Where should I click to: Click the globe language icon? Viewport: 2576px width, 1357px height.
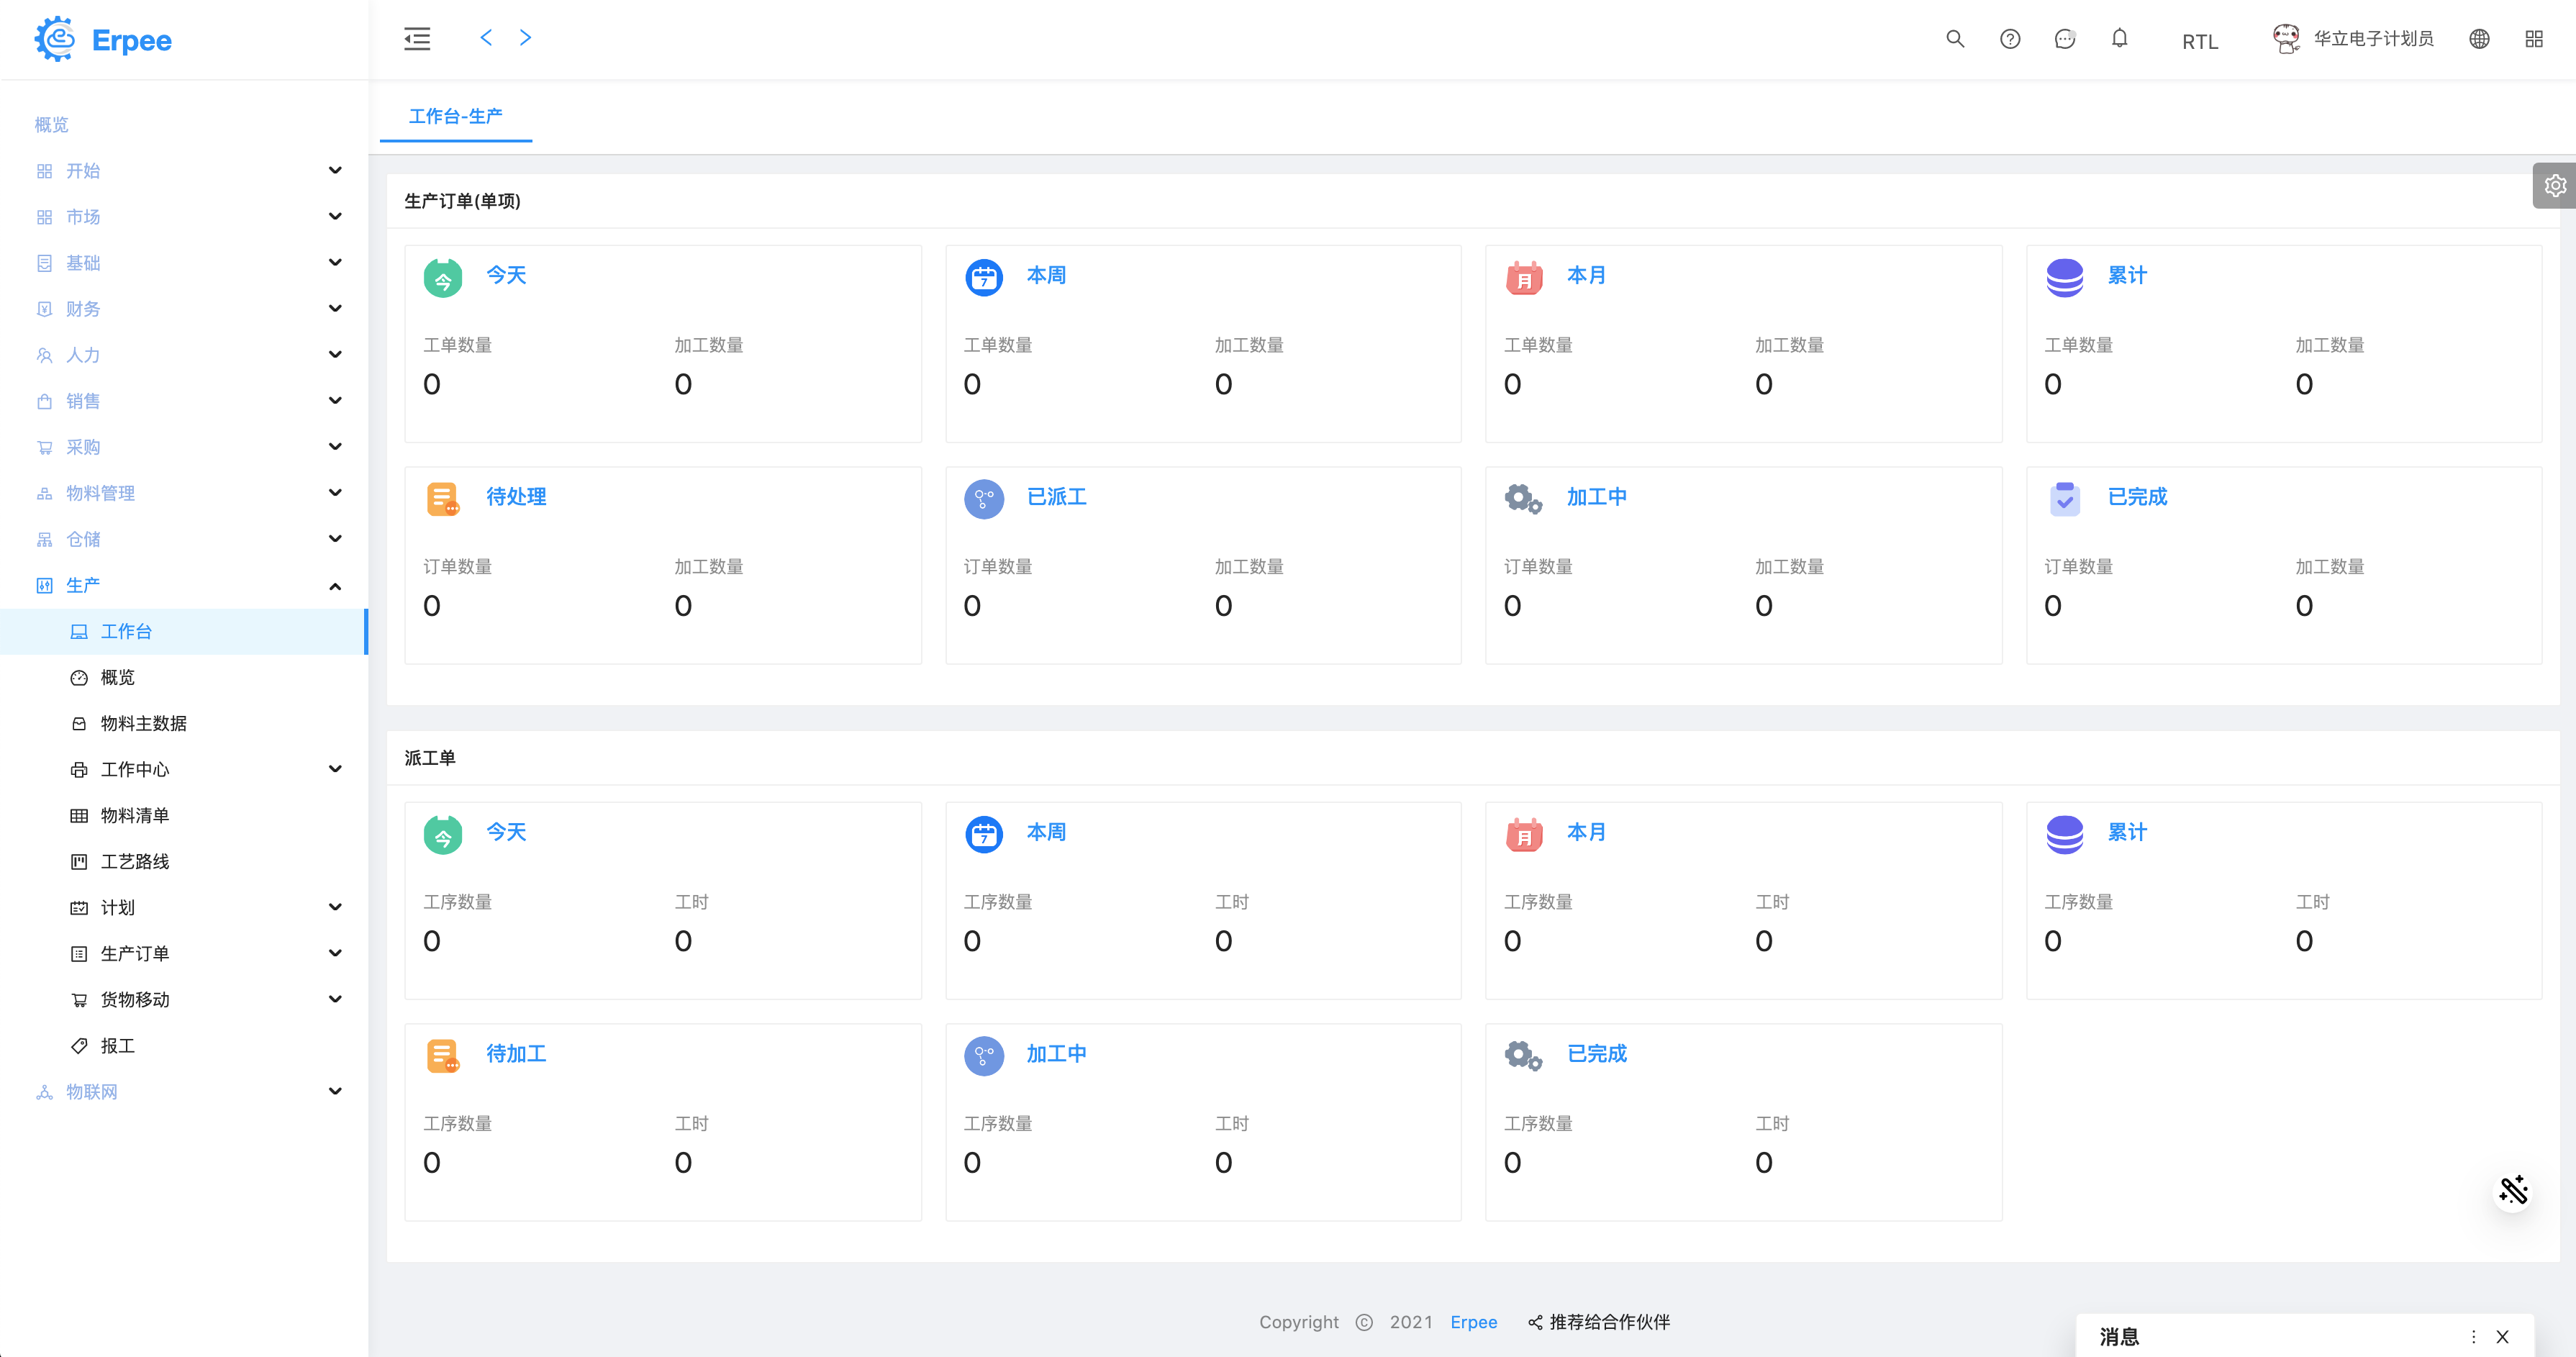(2479, 39)
